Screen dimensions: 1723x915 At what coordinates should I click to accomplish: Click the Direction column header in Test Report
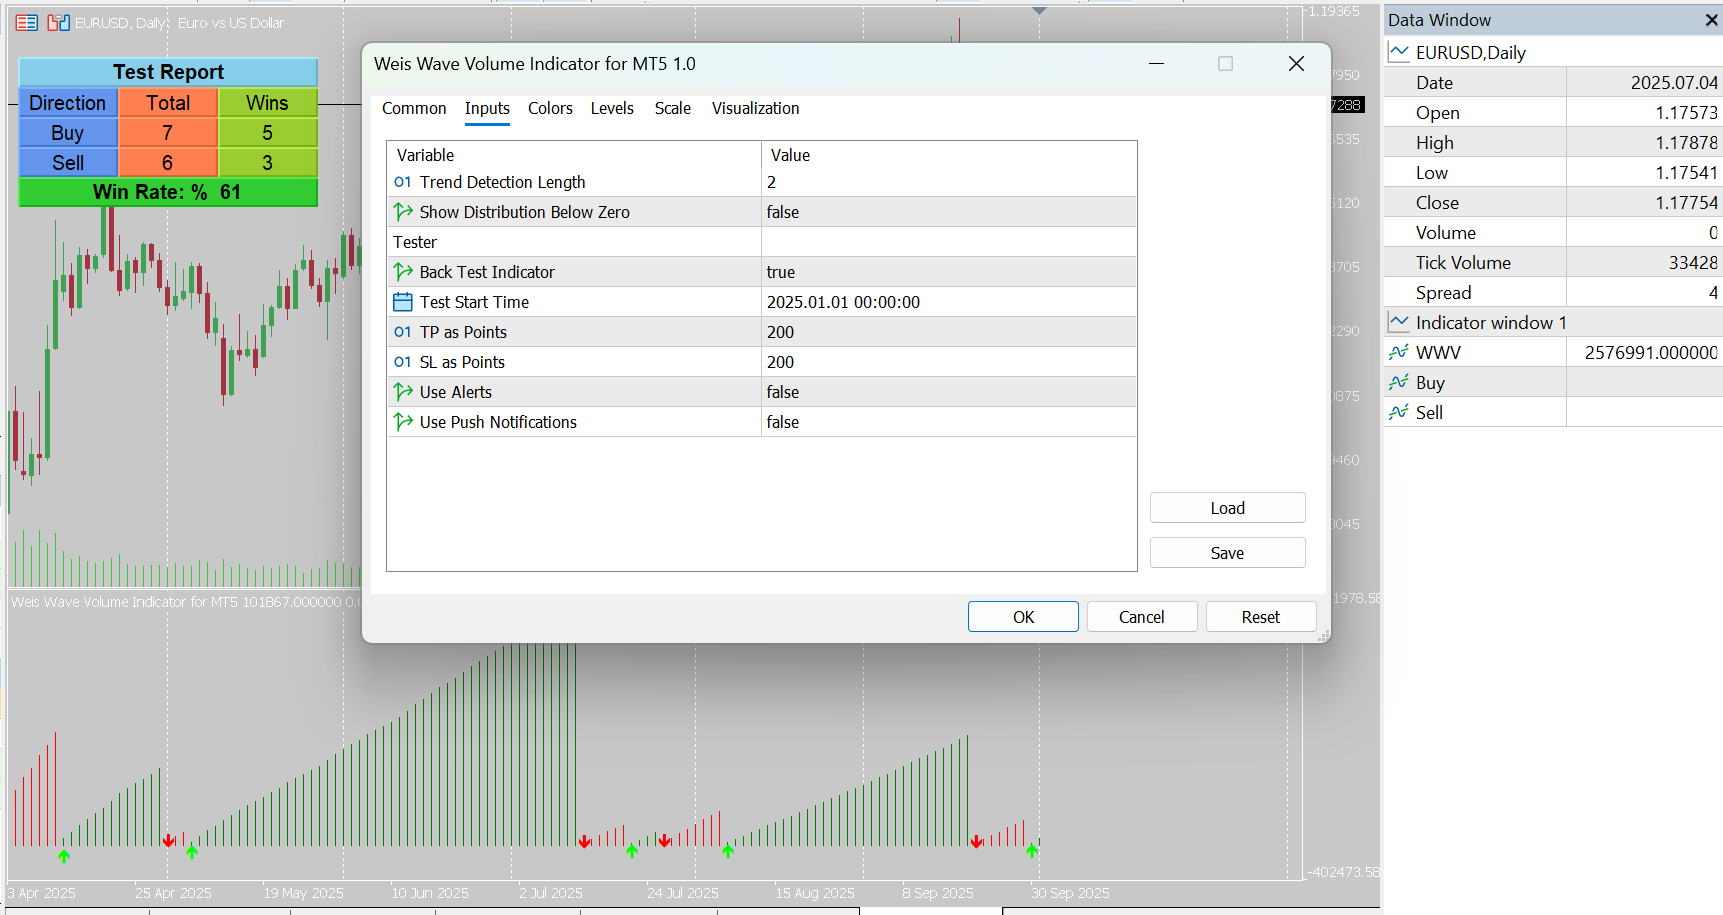point(68,103)
